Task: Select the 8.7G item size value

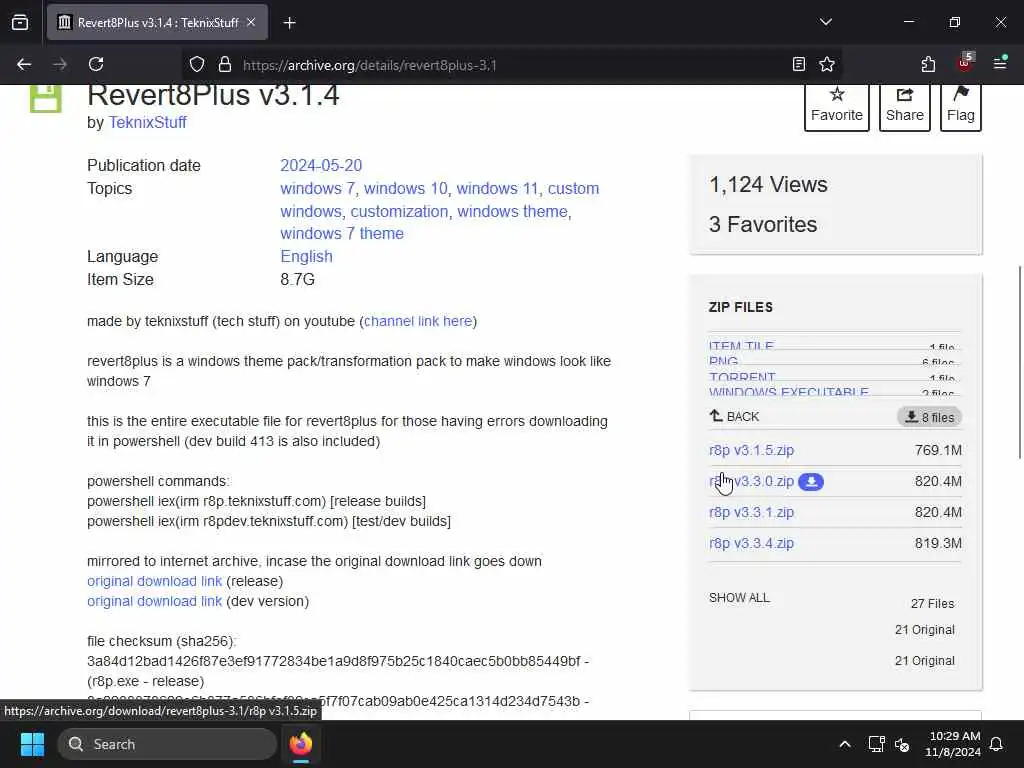Action: click(x=297, y=280)
